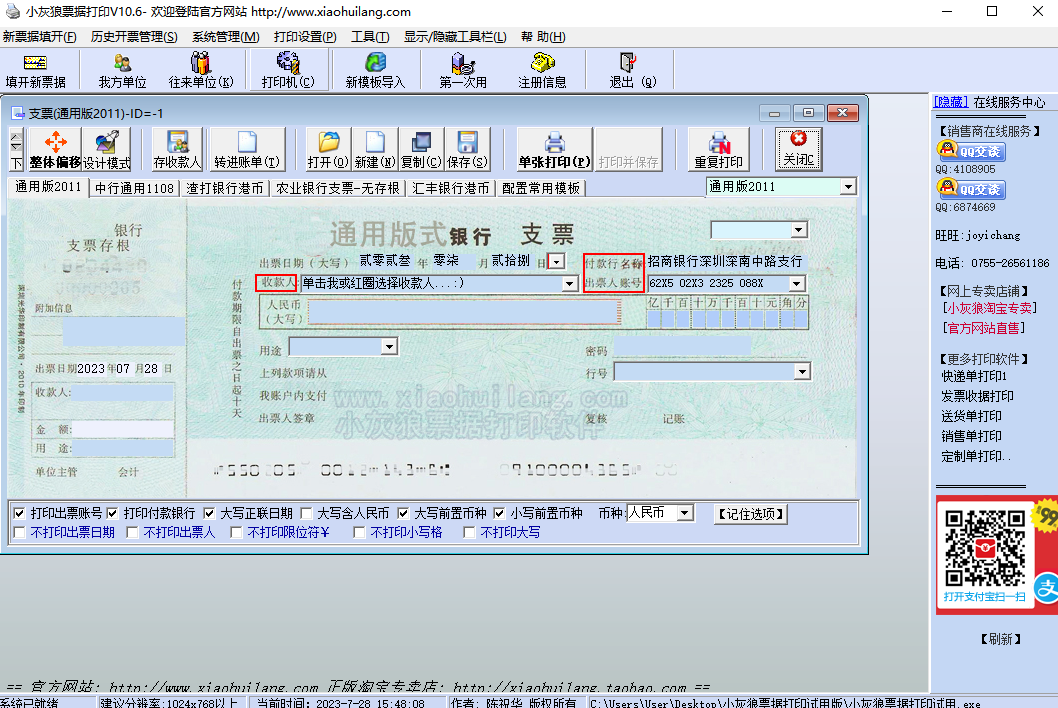Switch to 设计模式 design tool
Viewport: 1058px width, 708px height.
pos(107,149)
